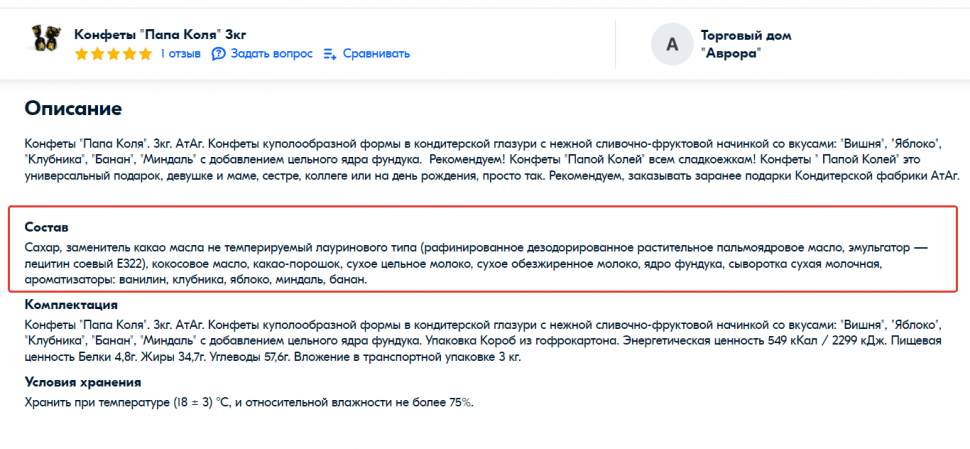Open seller Торговый дом "Аврора"
Image resolution: width=970 pixels, height=449 pixels.
click(x=745, y=44)
